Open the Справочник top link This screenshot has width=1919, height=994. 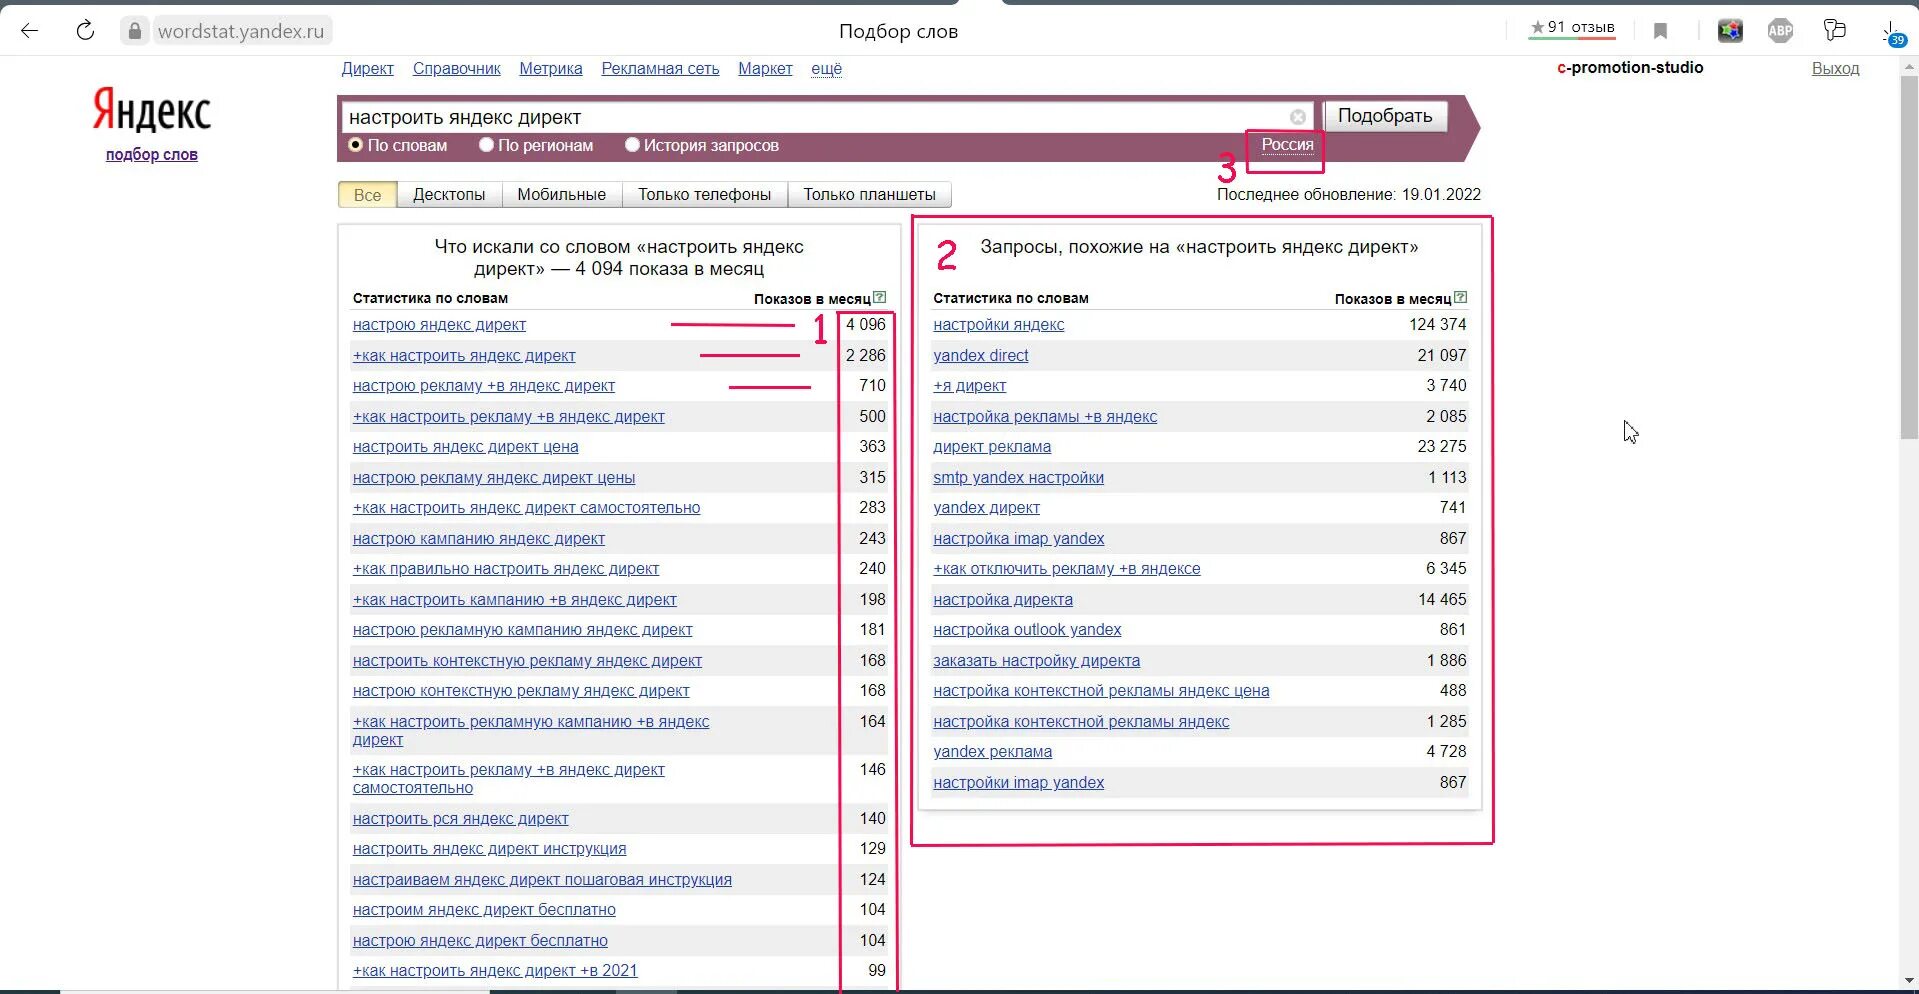tap(456, 69)
